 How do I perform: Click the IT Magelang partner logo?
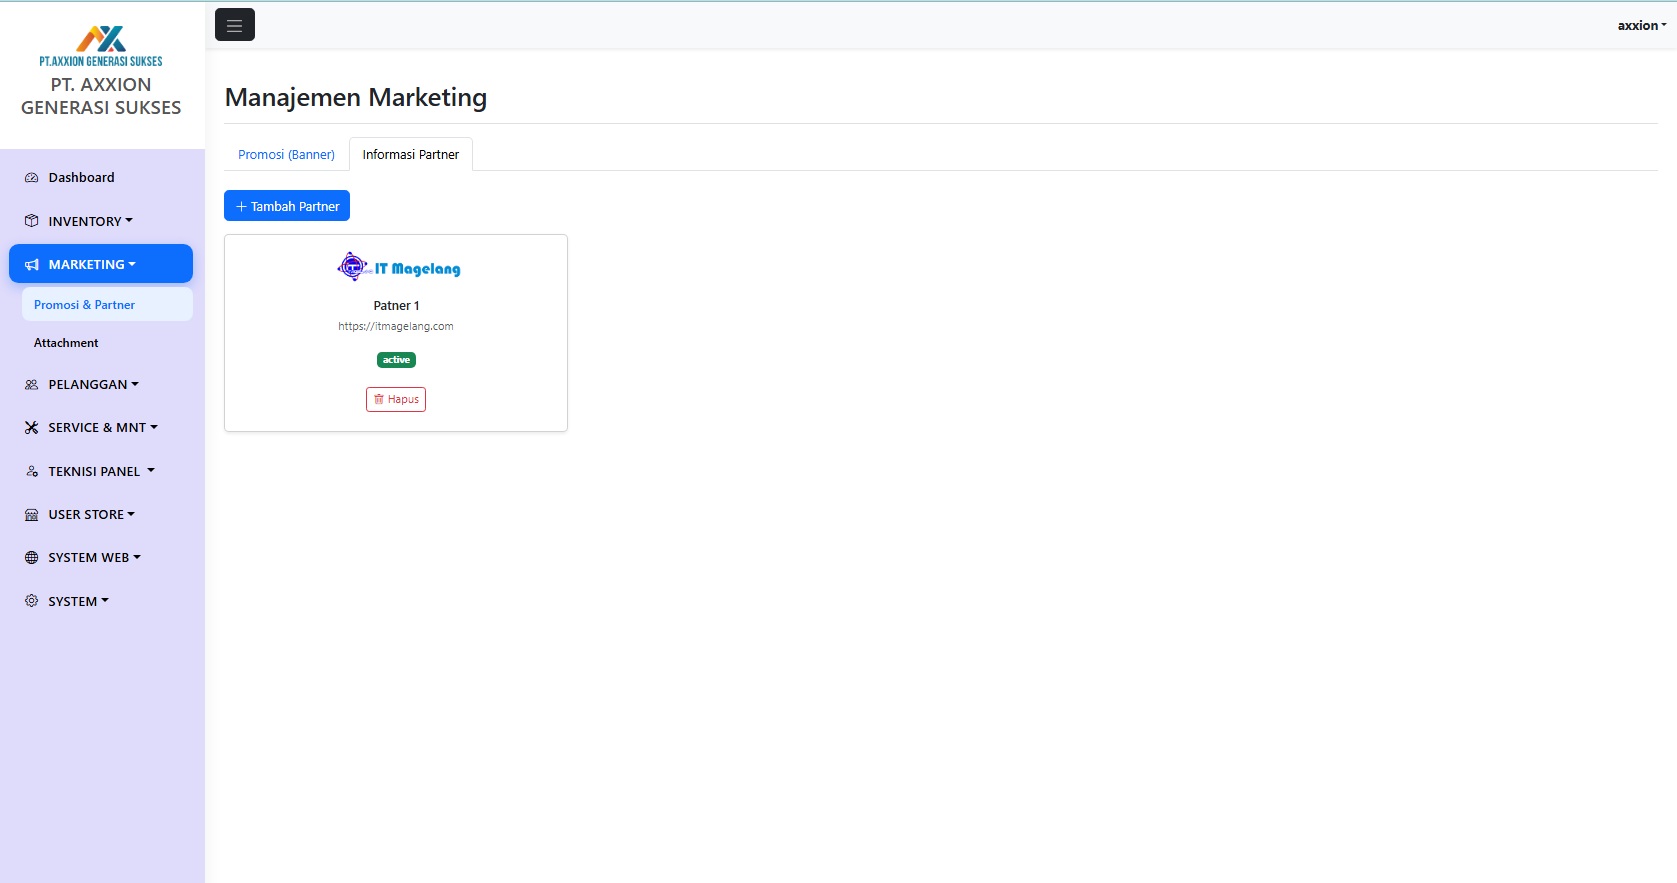tap(398, 267)
